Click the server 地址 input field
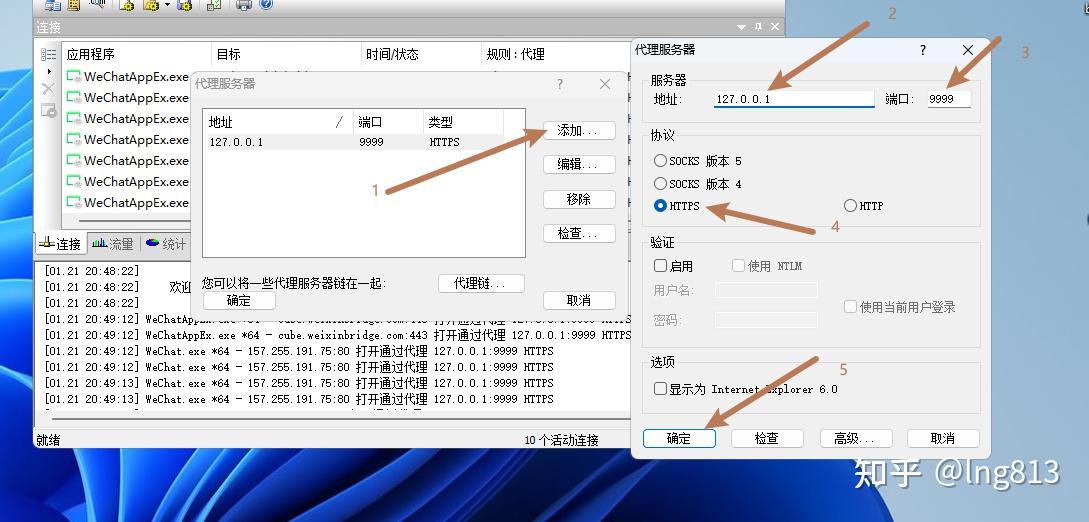This screenshot has width=1089, height=522. [x=794, y=99]
